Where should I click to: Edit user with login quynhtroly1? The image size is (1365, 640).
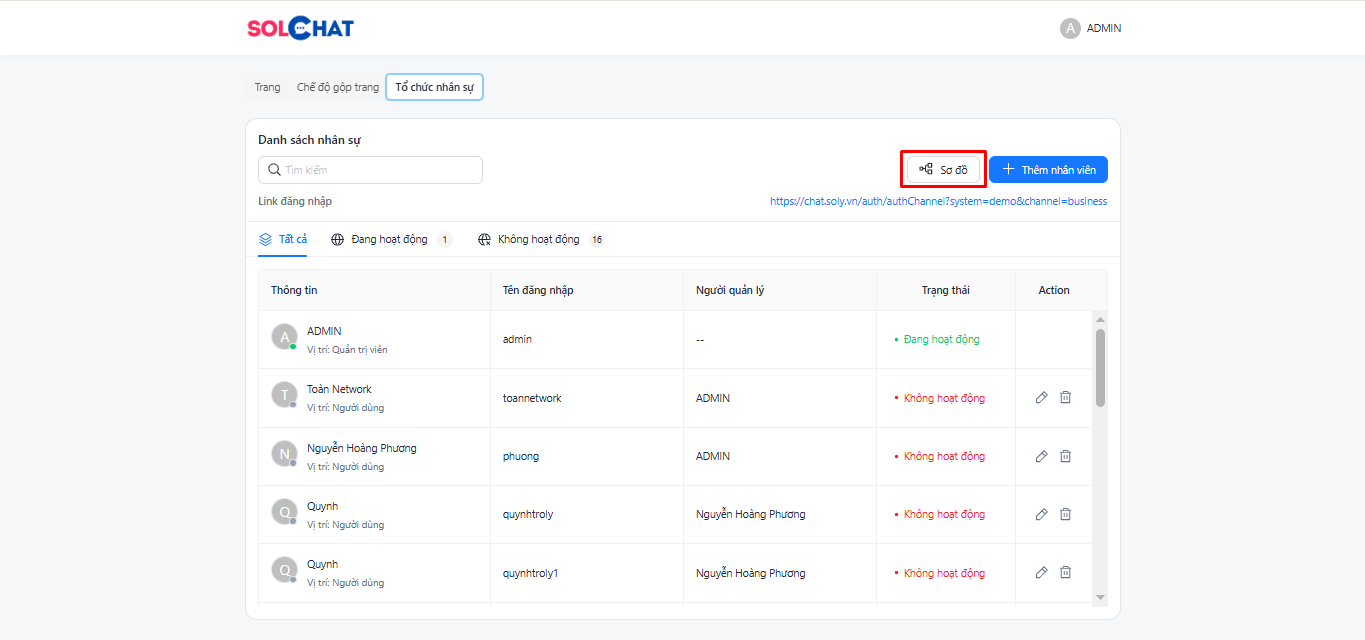1041,573
